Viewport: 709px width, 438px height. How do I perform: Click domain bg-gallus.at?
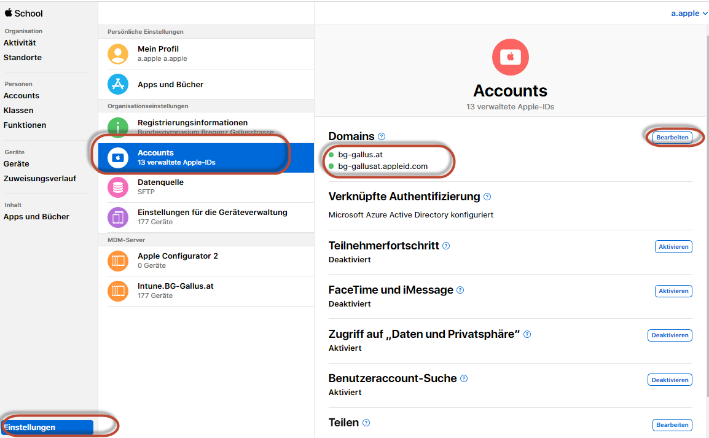click(x=360, y=155)
